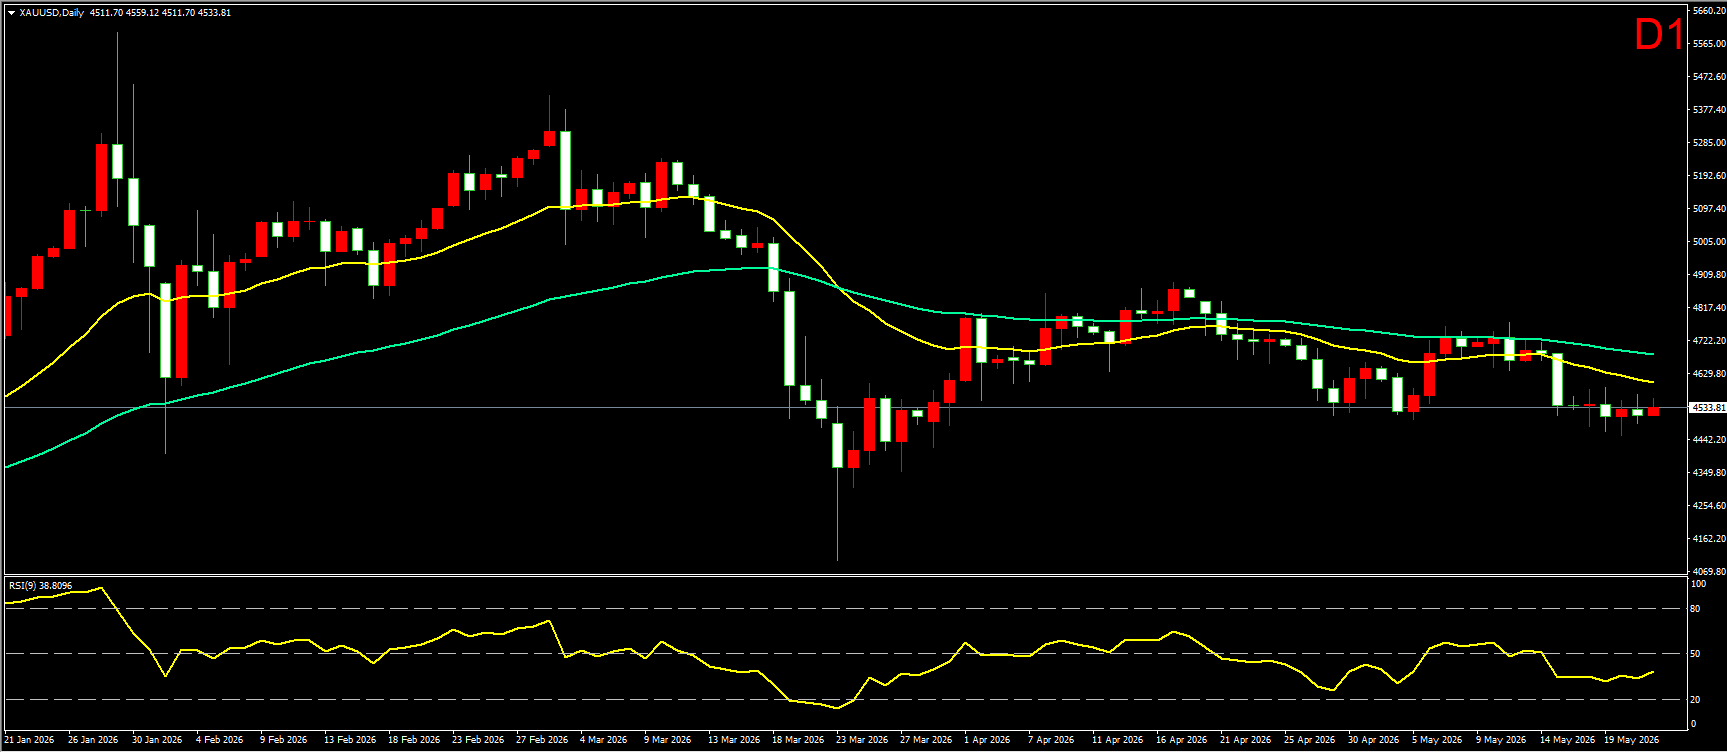Viewport: 1727px width, 753px height.
Task: Select the 21 Jan 2026 date label
Action: [30, 740]
